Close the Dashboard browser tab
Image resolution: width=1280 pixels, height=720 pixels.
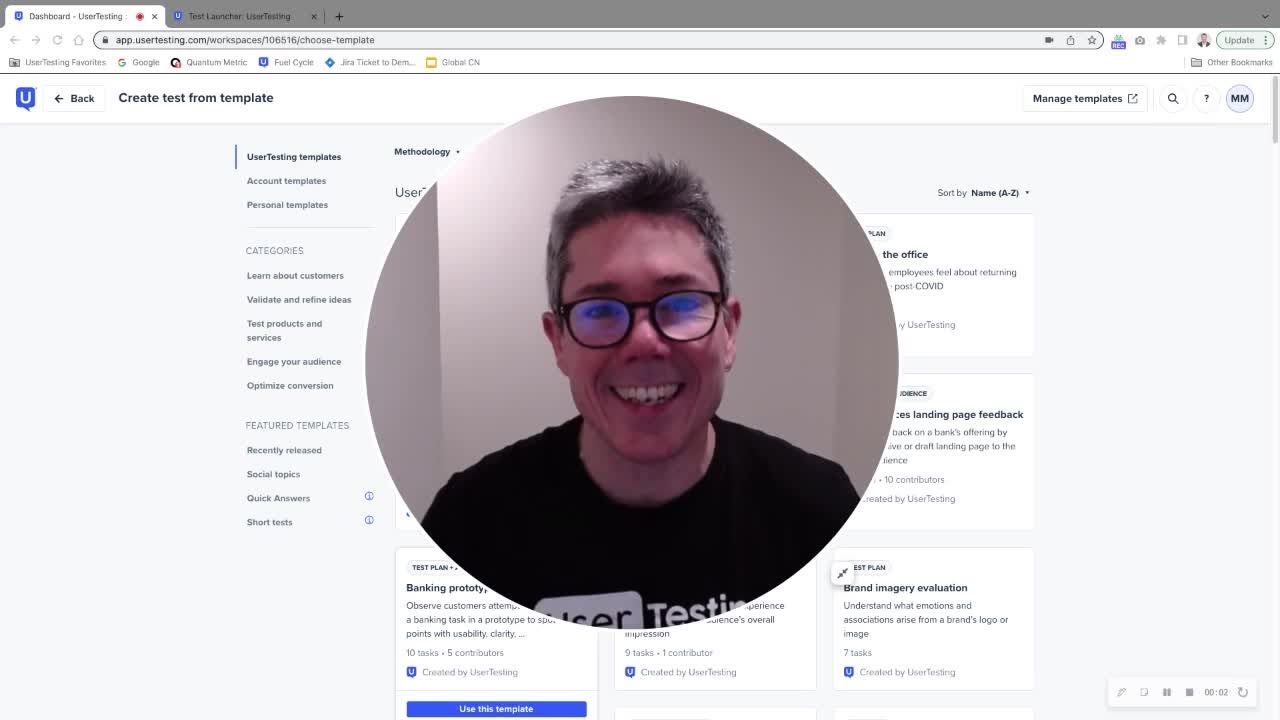coord(154,16)
